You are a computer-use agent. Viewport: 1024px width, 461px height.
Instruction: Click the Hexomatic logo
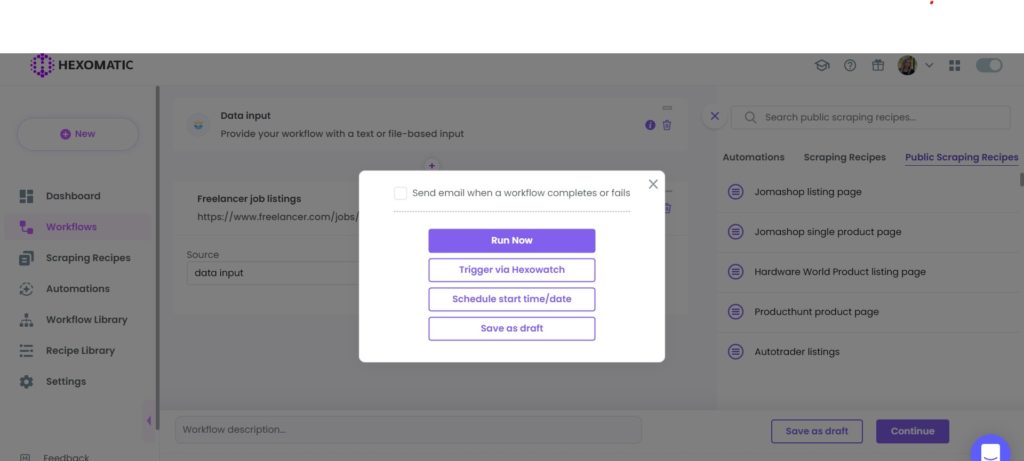click(82, 65)
